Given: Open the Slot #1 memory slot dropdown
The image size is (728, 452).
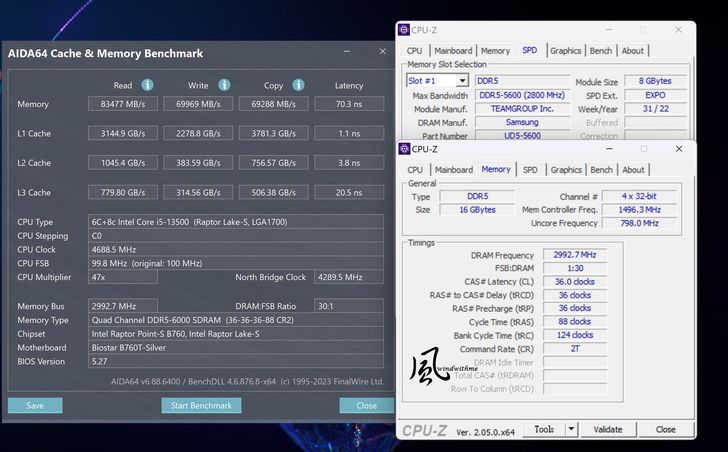Looking at the screenshot, I should [462, 81].
